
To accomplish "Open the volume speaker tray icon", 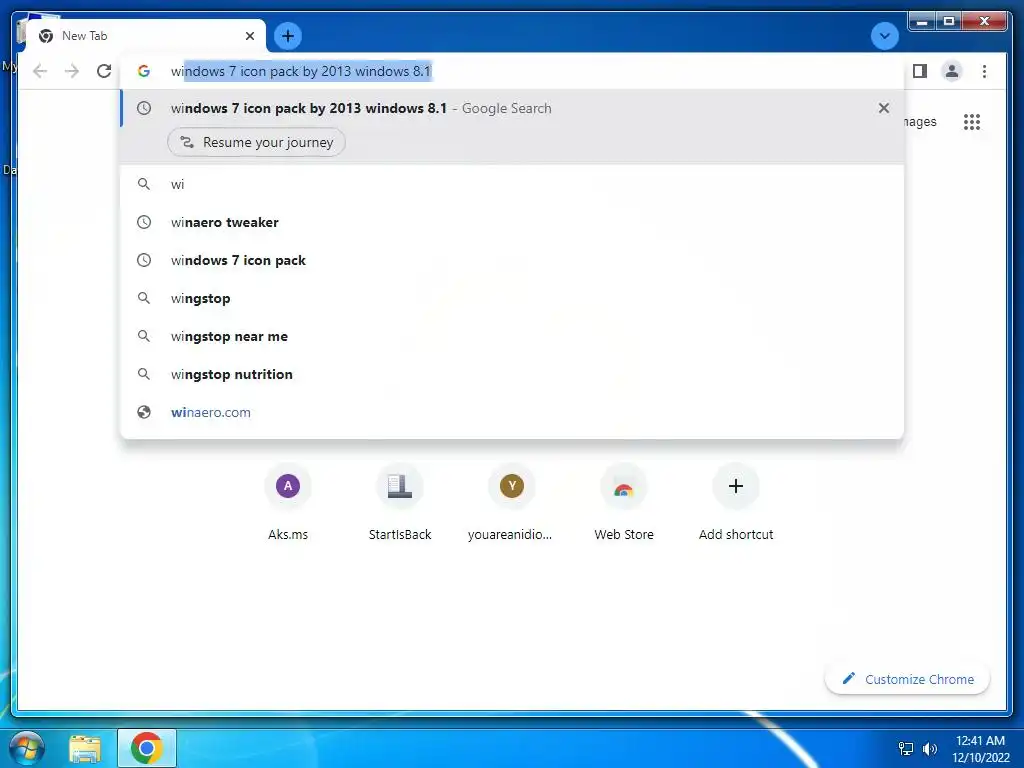I will [929, 749].
